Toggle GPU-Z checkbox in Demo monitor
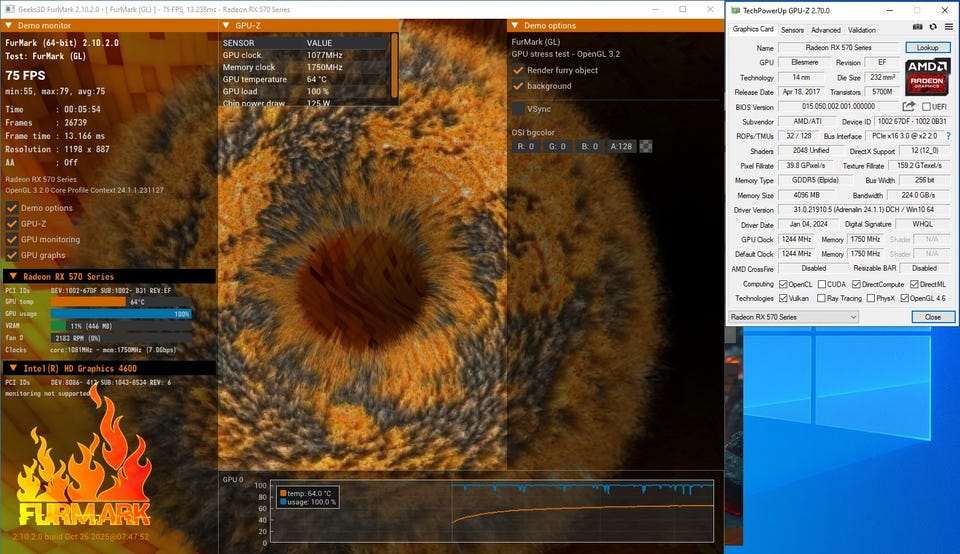The height and width of the screenshot is (554, 960). 12,223
